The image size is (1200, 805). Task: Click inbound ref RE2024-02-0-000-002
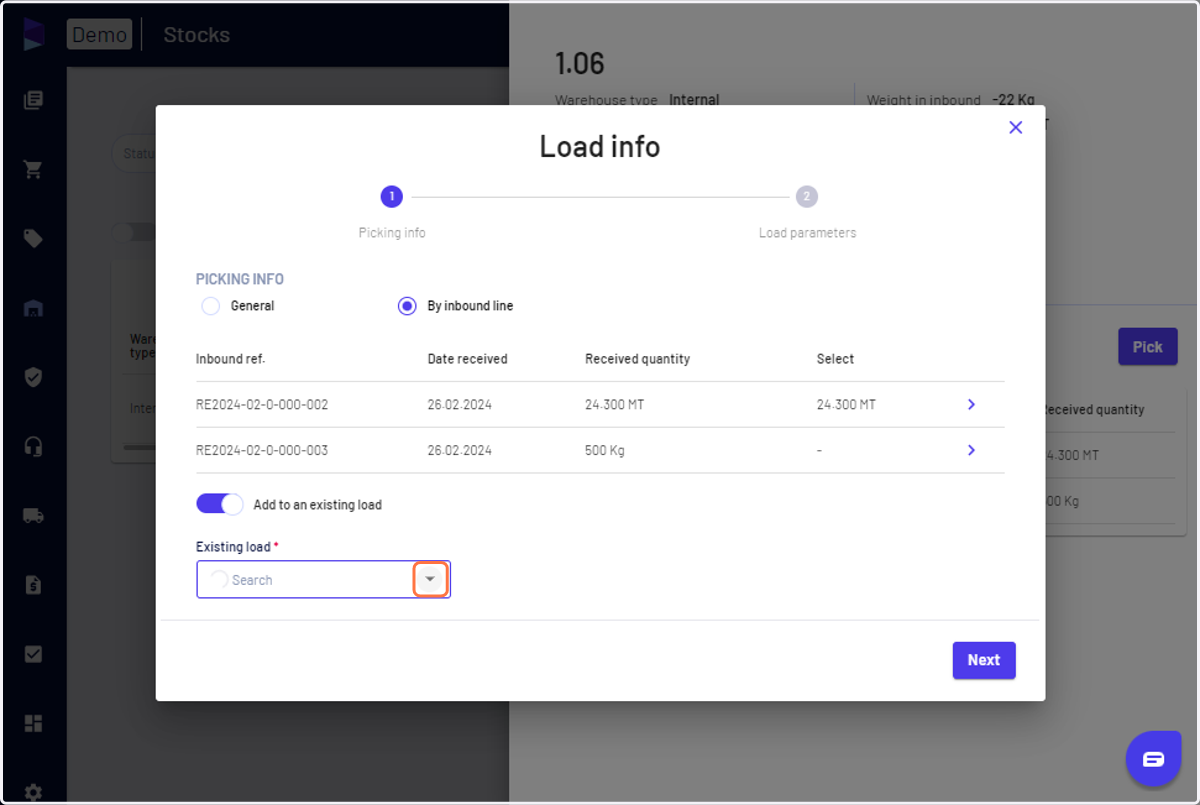[262, 405]
